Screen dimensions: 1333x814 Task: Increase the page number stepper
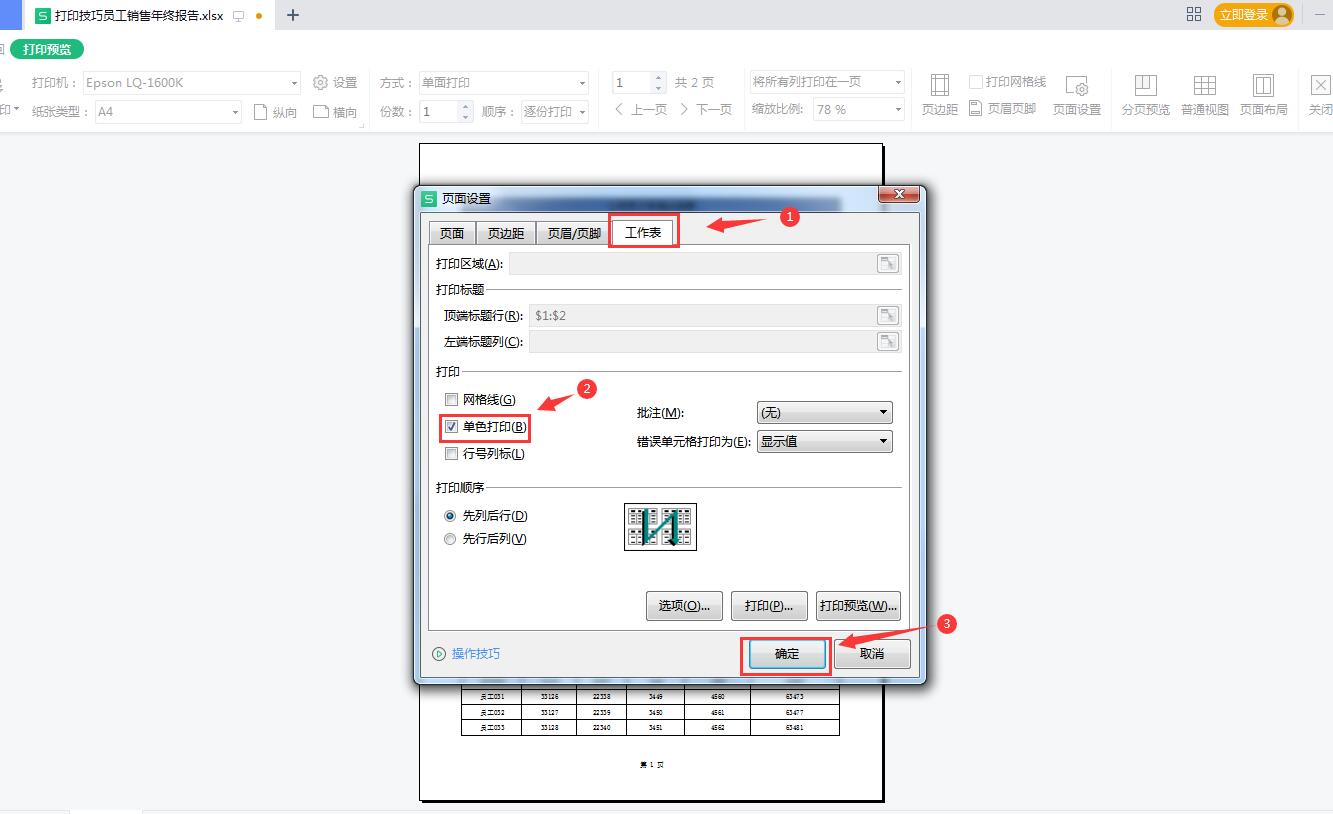click(x=658, y=78)
